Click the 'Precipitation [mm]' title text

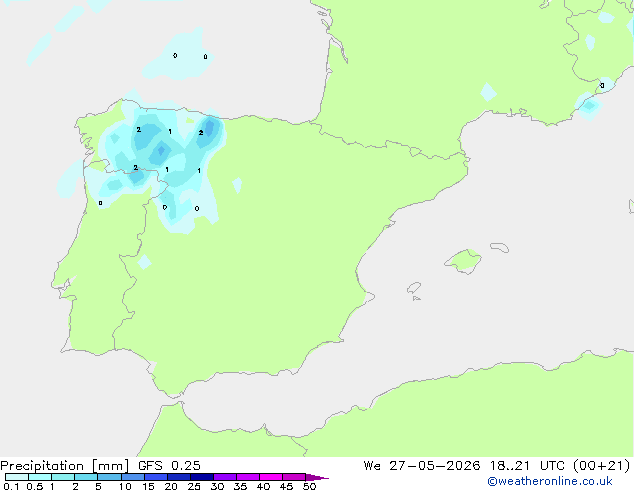pos(65,466)
